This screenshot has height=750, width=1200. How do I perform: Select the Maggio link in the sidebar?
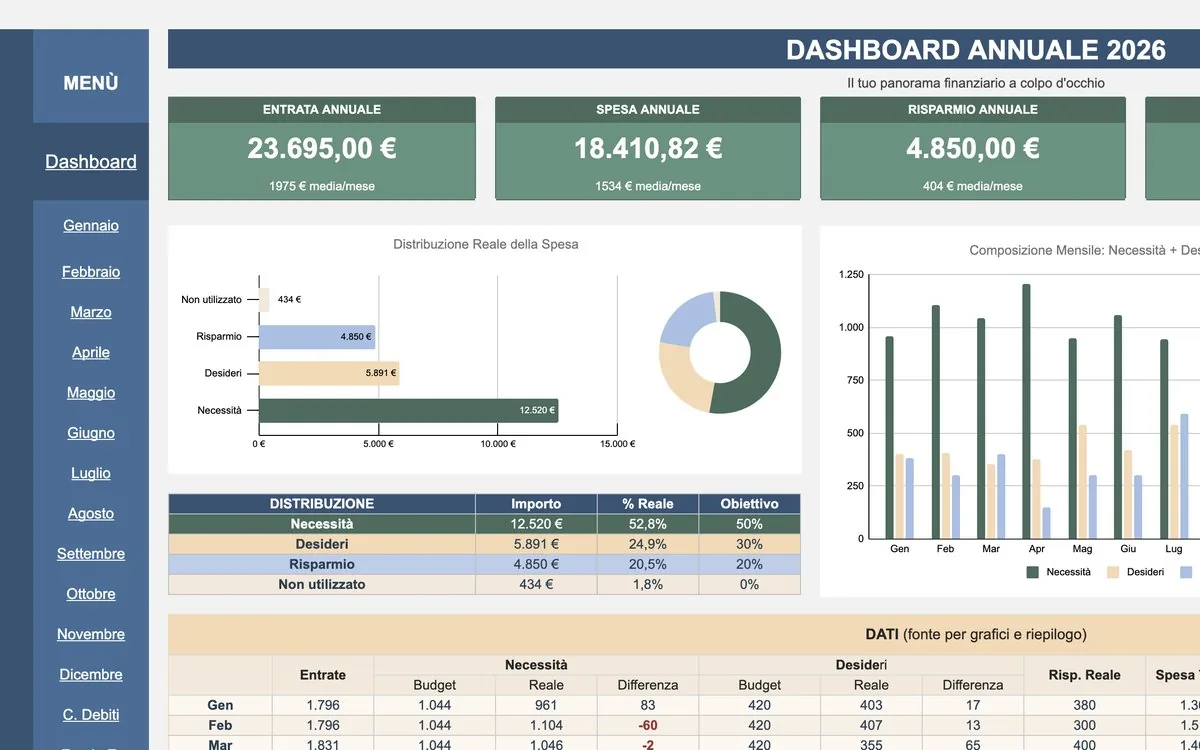(91, 393)
